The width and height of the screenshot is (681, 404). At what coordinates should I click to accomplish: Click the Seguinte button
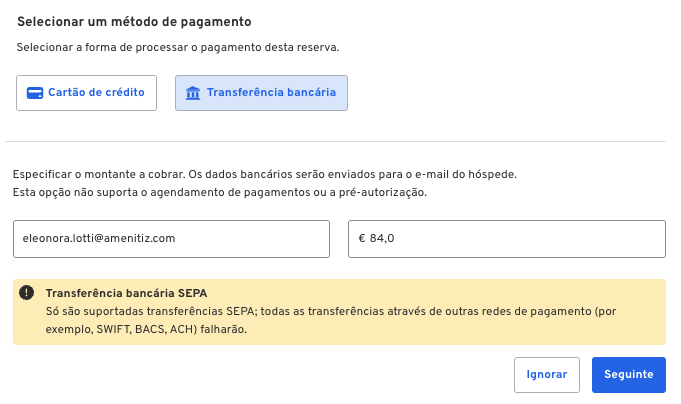coord(628,375)
